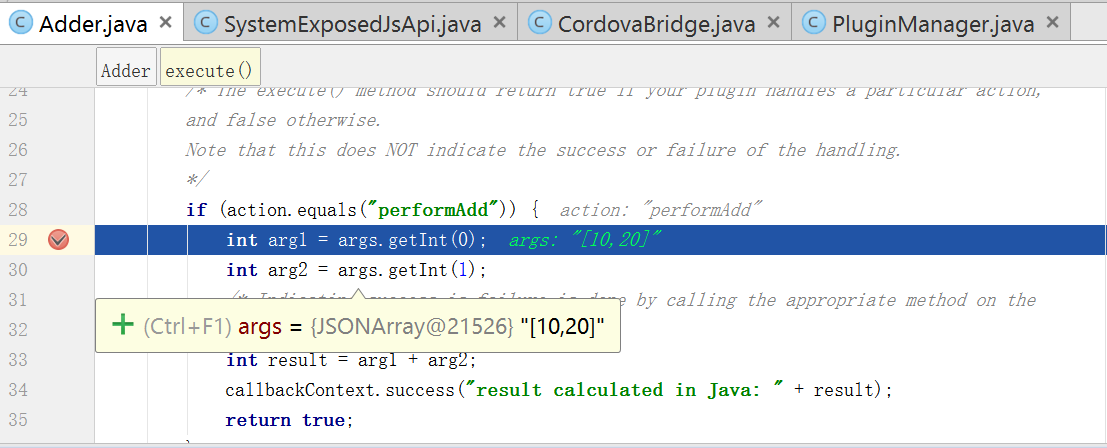Expand the args JSONArray value with plus
Viewport: 1107px width, 448px height.
pyautogui.click(x=123, y=325)
